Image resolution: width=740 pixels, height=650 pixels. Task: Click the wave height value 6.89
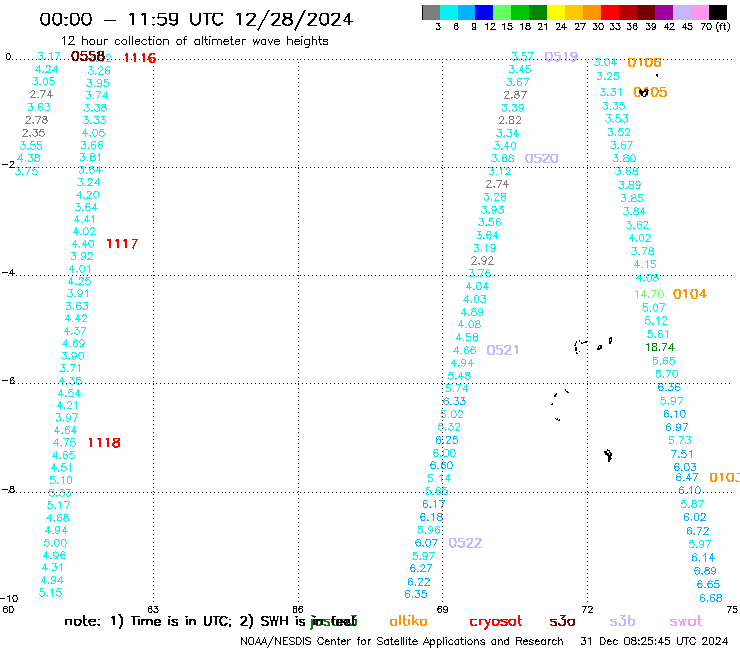click(705, 571)
